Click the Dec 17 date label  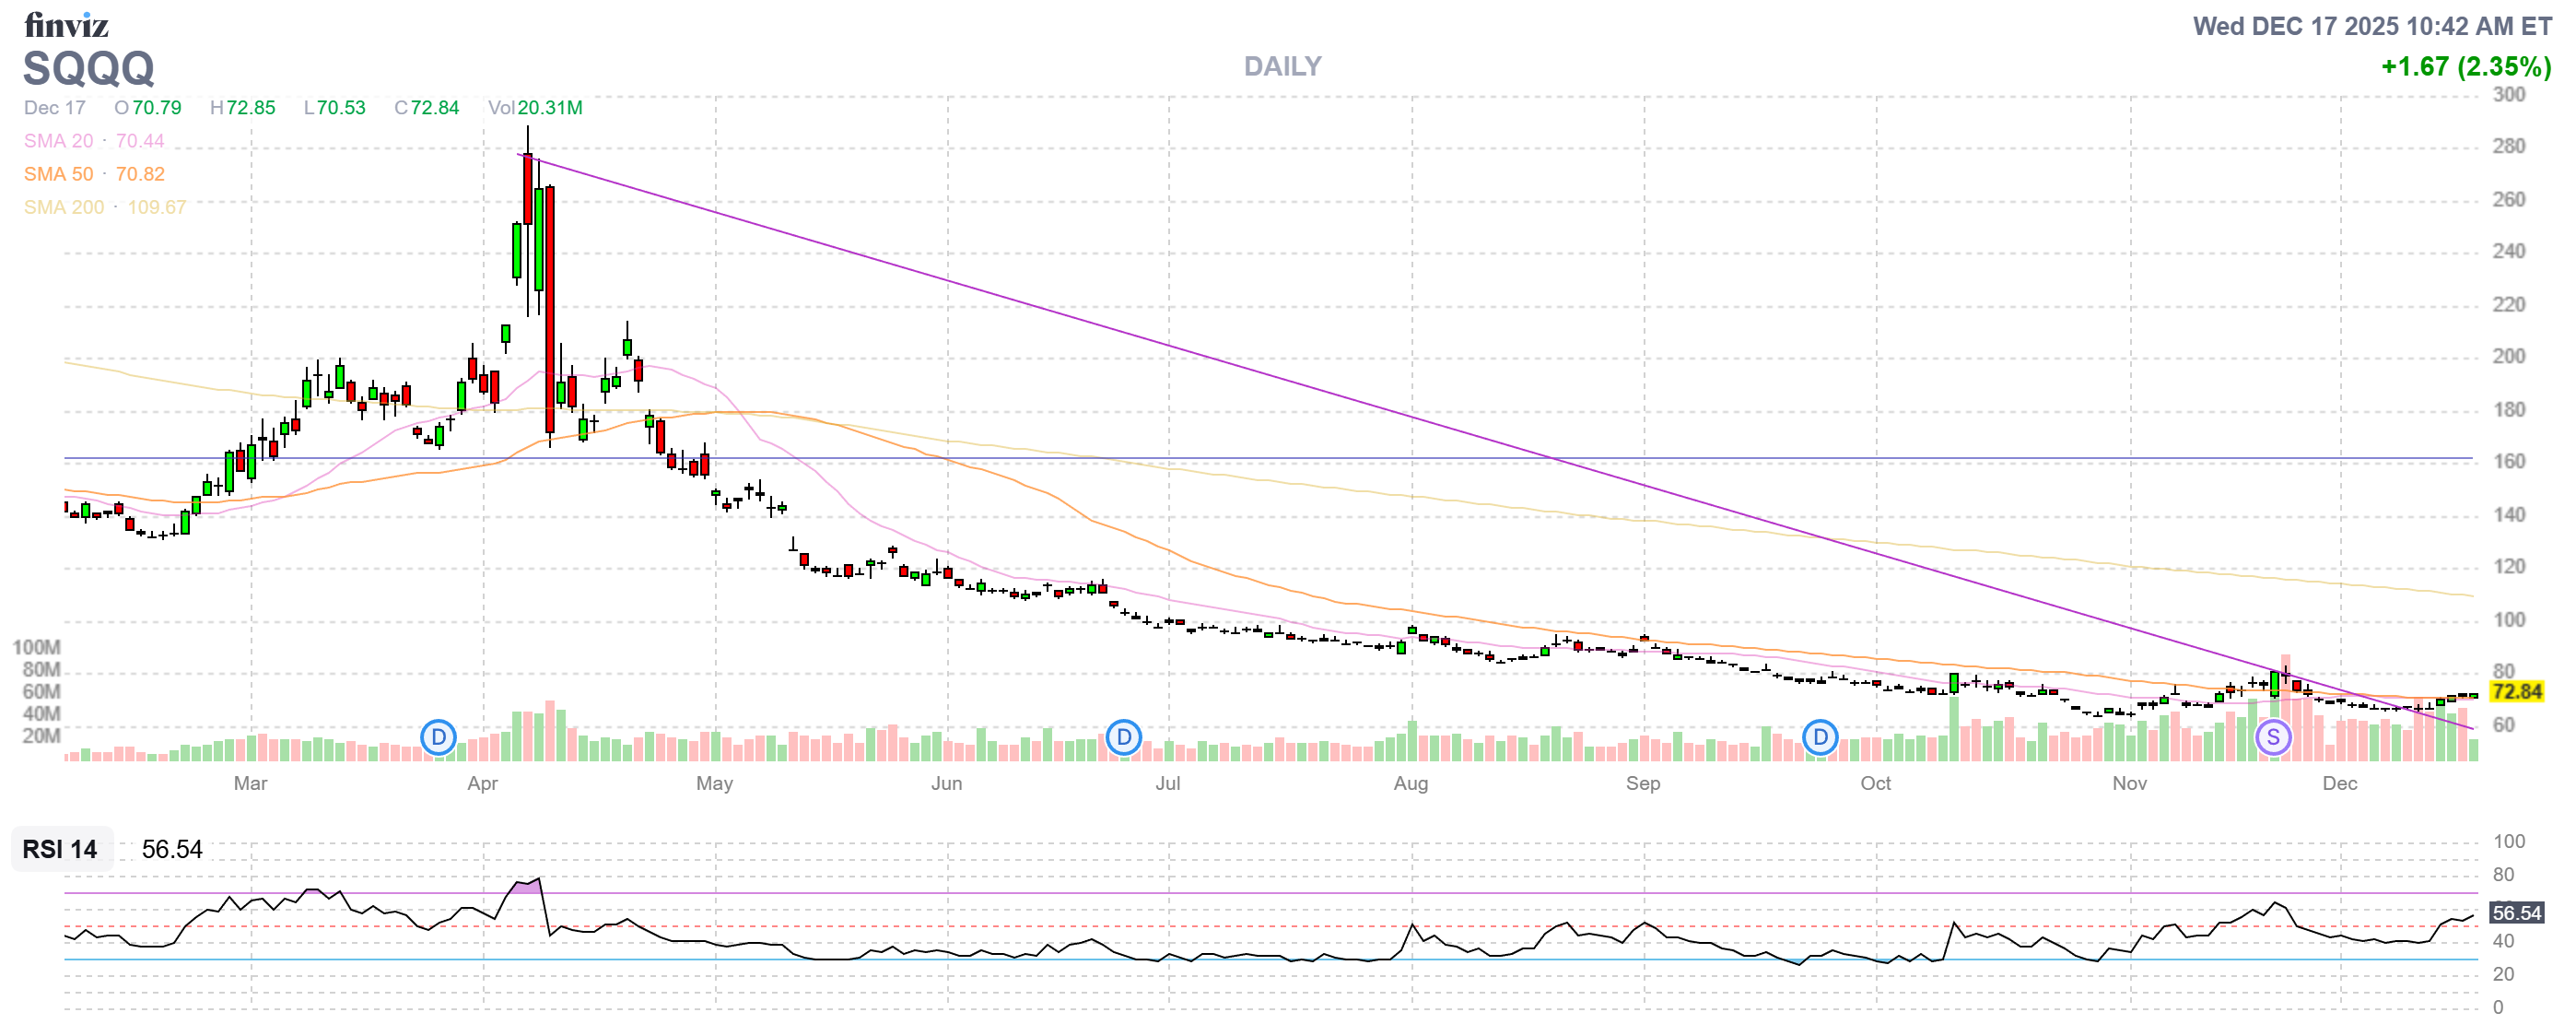click(55, 108)
